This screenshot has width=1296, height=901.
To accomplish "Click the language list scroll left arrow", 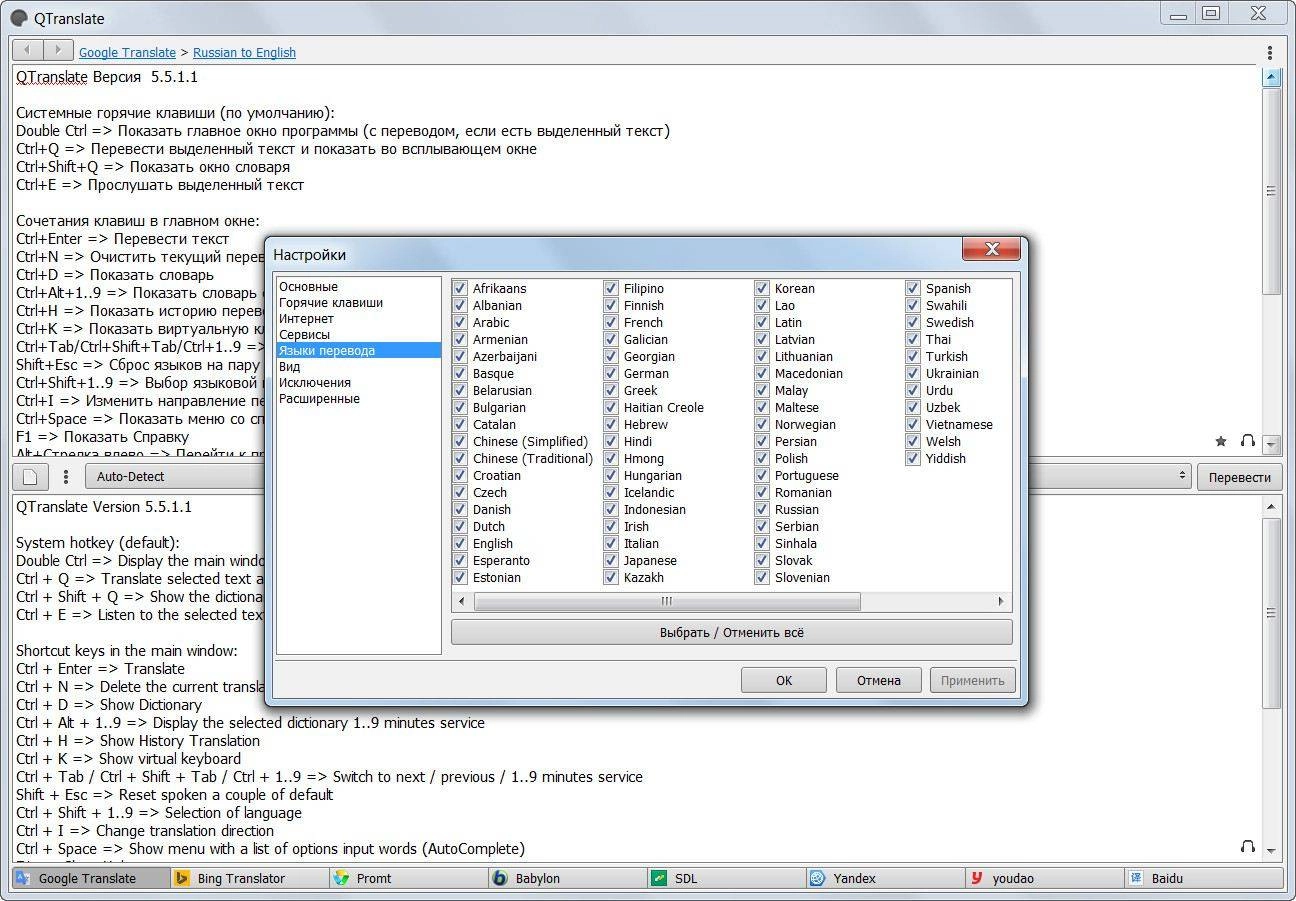I will click(462, 601).
